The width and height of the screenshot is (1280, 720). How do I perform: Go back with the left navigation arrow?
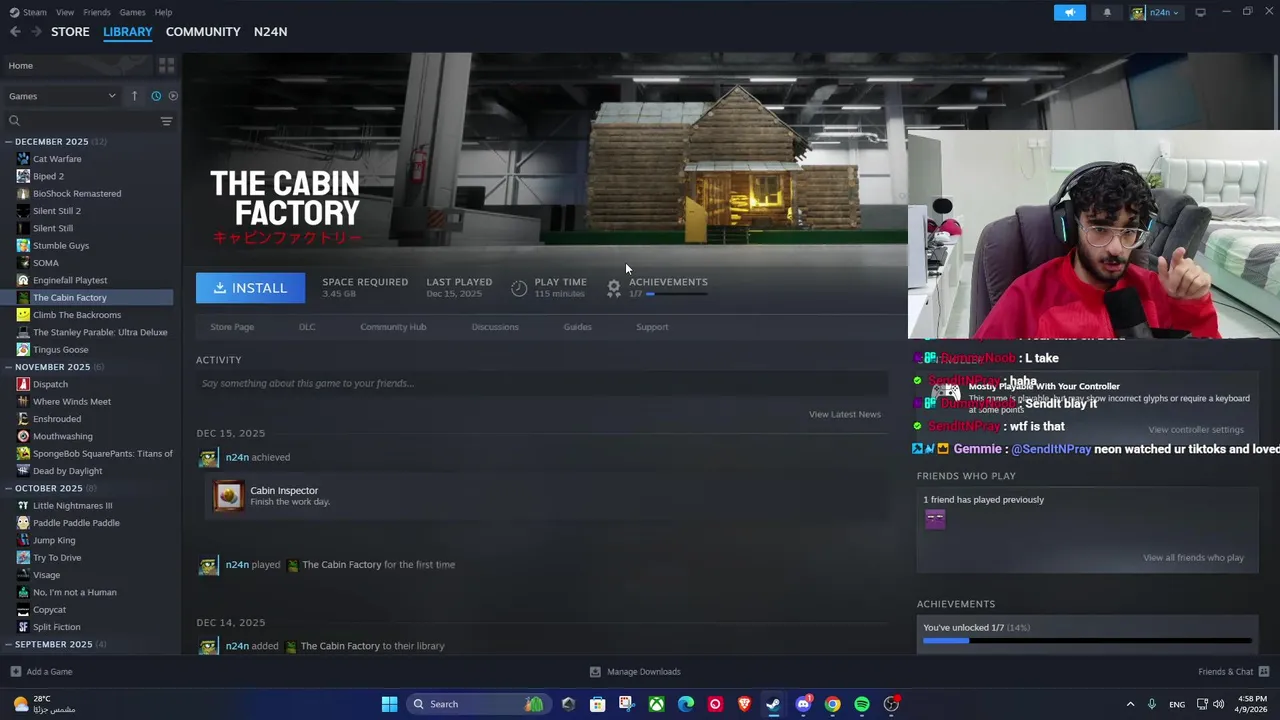15,32
